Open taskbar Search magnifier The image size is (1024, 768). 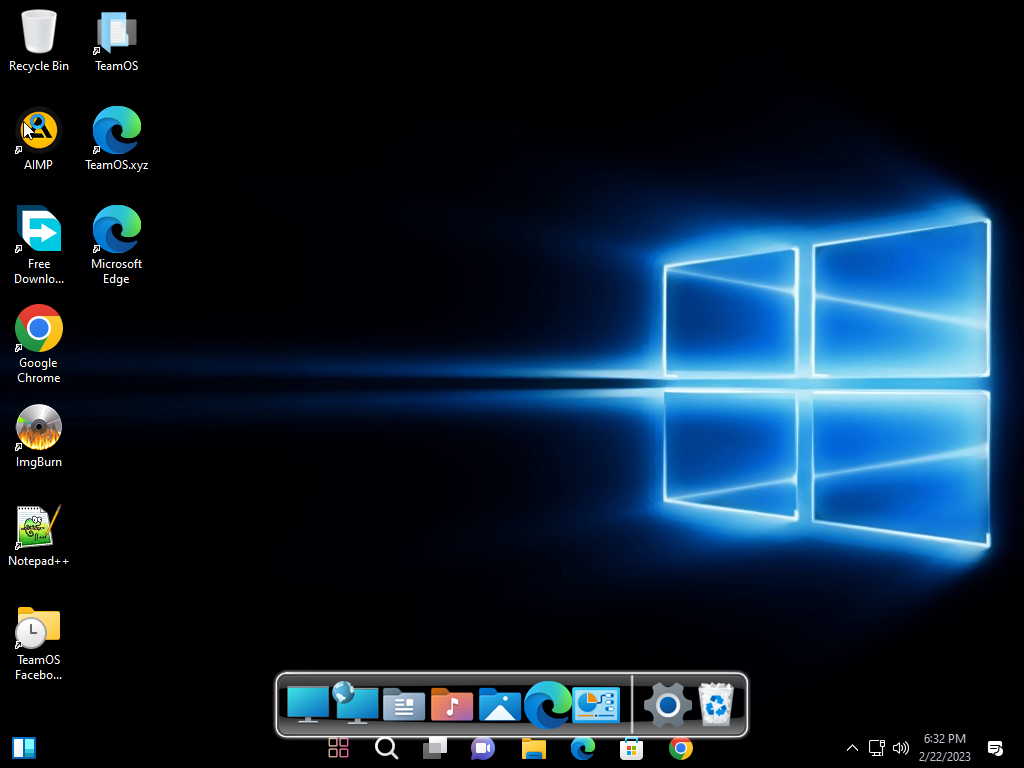tap(387, 748)
